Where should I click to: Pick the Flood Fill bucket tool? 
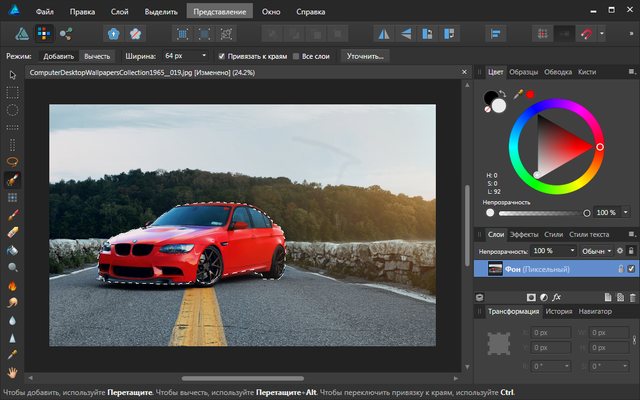pyautogui.click(x=12, y=250)
